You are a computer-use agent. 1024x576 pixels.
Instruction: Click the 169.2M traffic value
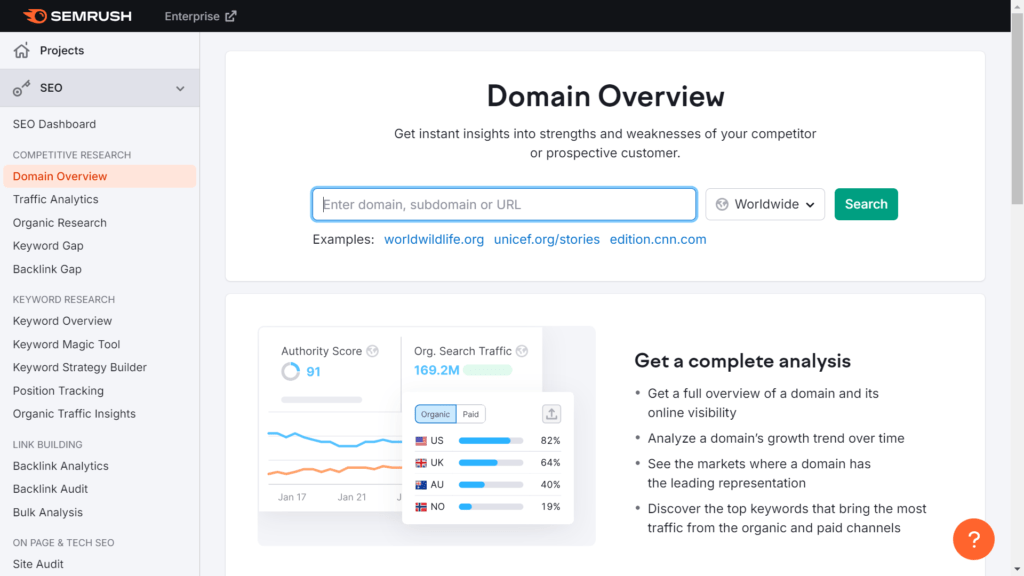(436, 370)
